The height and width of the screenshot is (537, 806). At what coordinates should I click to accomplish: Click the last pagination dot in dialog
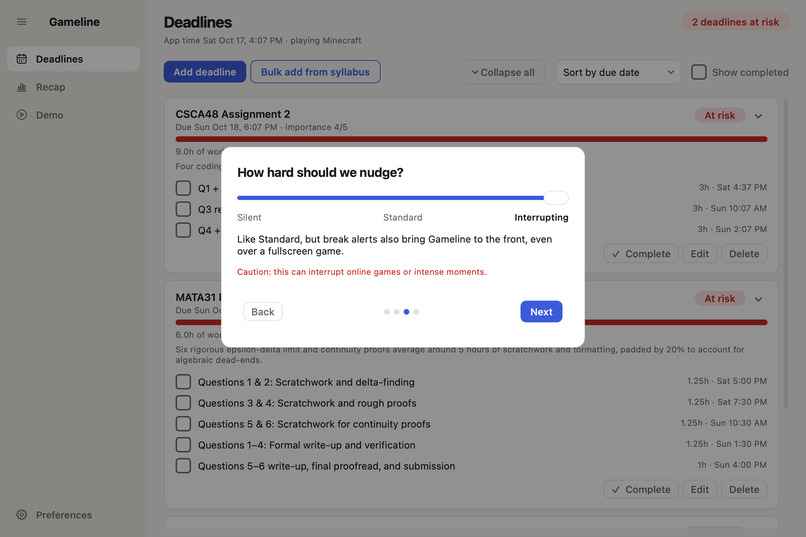point(416,312)
